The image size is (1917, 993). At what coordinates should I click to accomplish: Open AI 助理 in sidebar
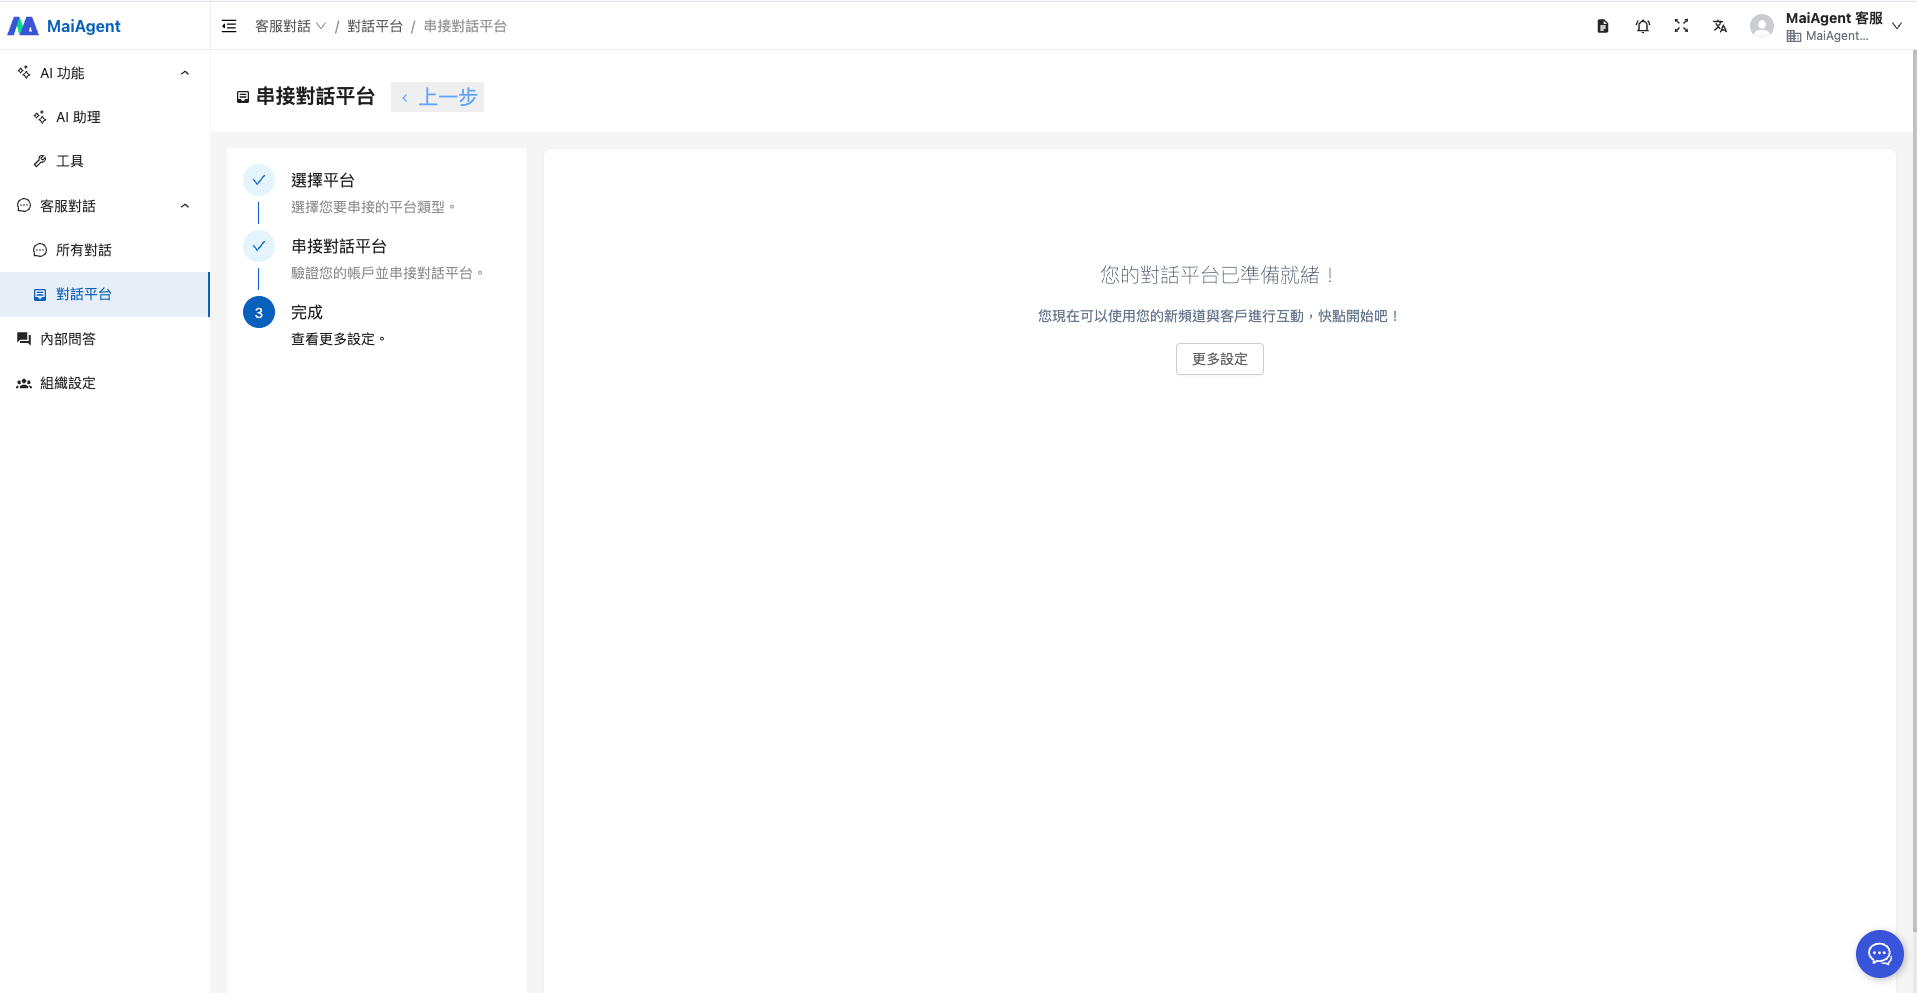[78, 117]
